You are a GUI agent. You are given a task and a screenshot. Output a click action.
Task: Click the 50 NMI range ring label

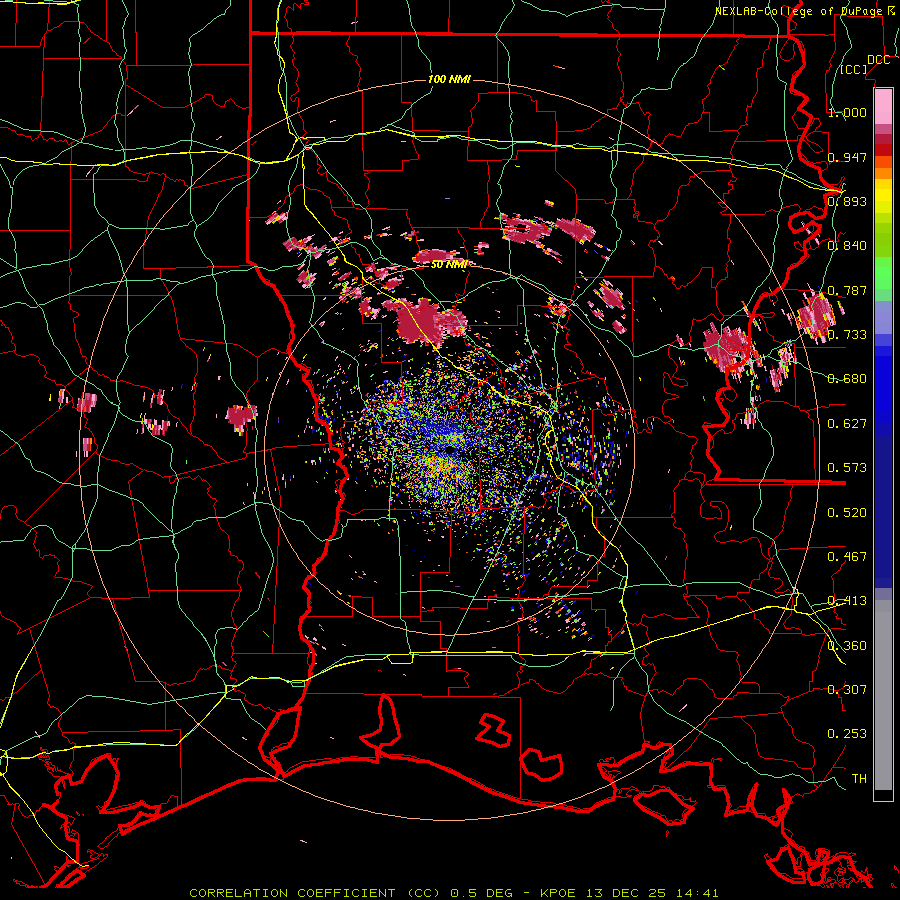(x=448, y=265)
